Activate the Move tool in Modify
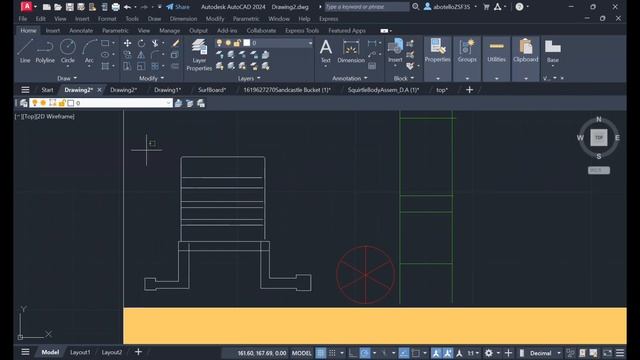 pyautogui.click(x=127, y=43)
